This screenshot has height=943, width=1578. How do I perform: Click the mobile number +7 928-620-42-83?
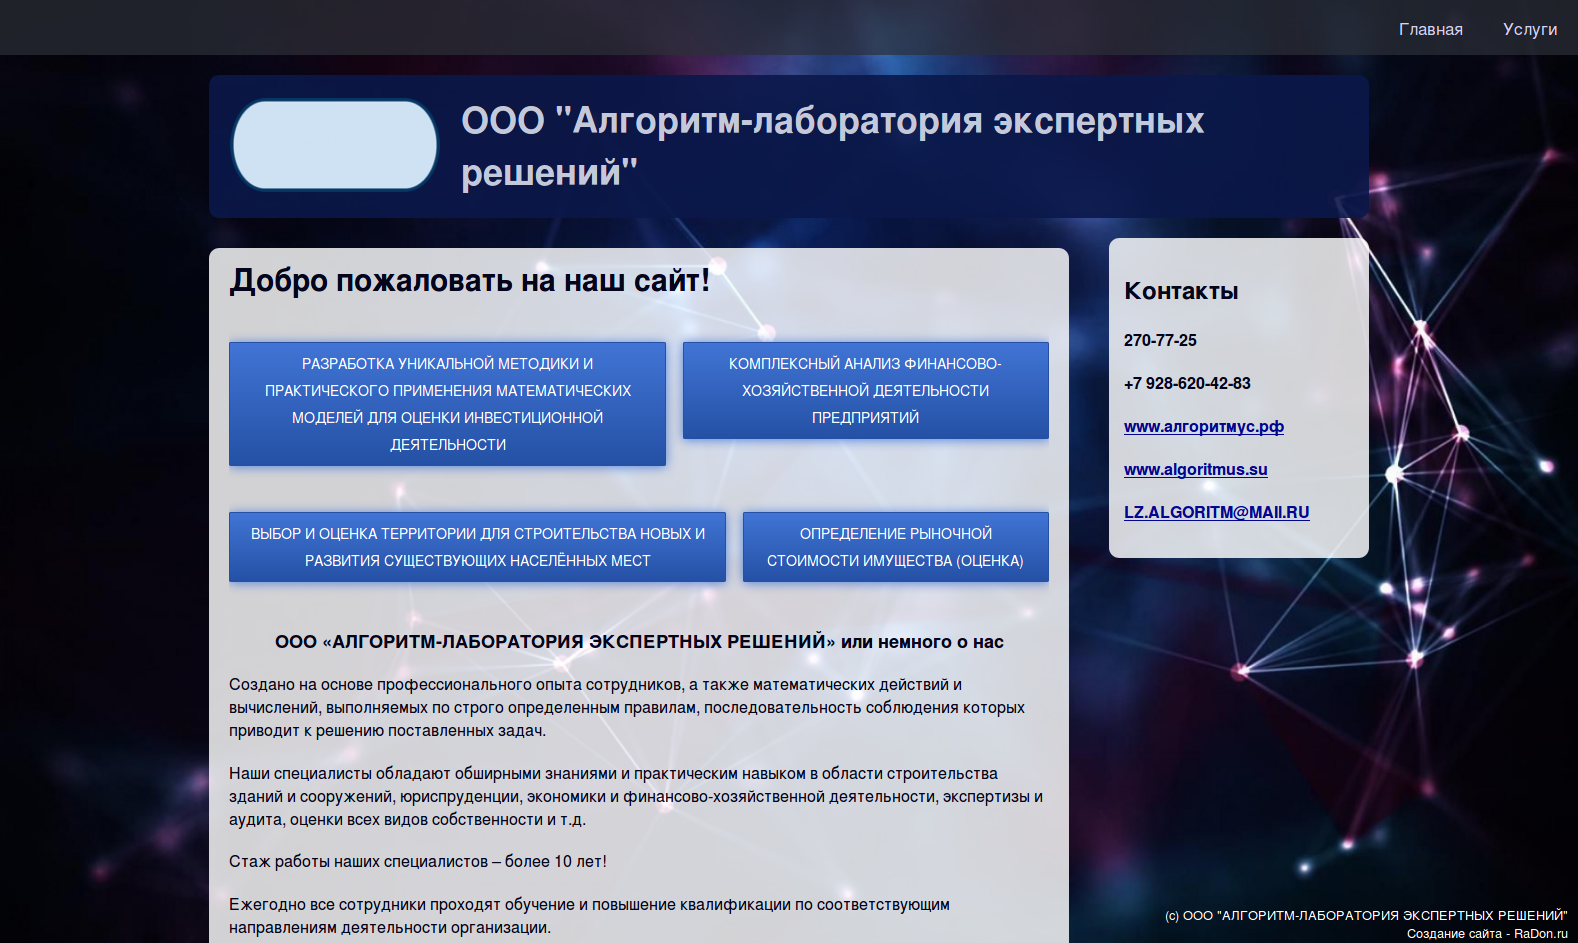tap(1187, 384)
